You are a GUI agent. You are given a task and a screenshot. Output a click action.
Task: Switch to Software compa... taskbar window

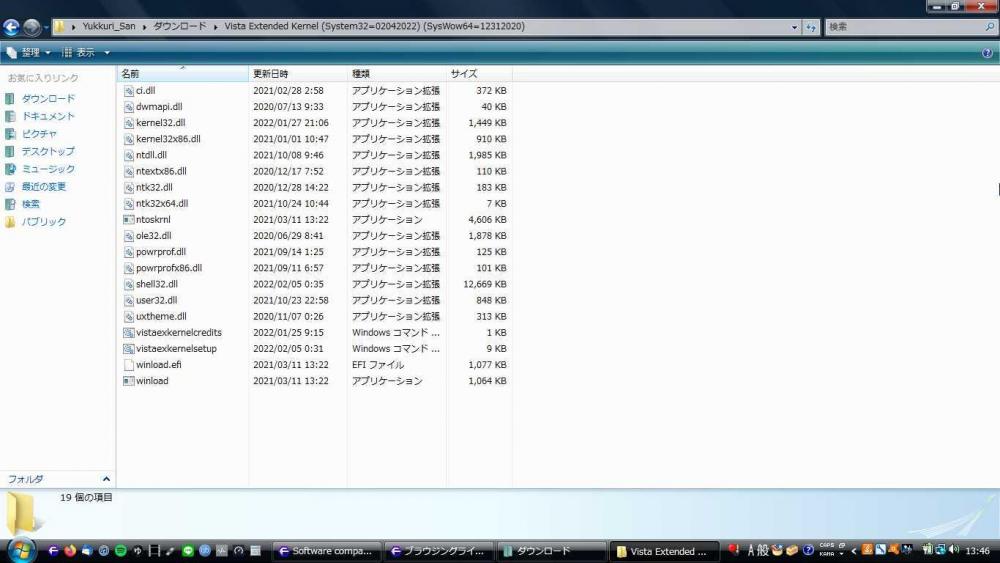[x=327, y=551]
